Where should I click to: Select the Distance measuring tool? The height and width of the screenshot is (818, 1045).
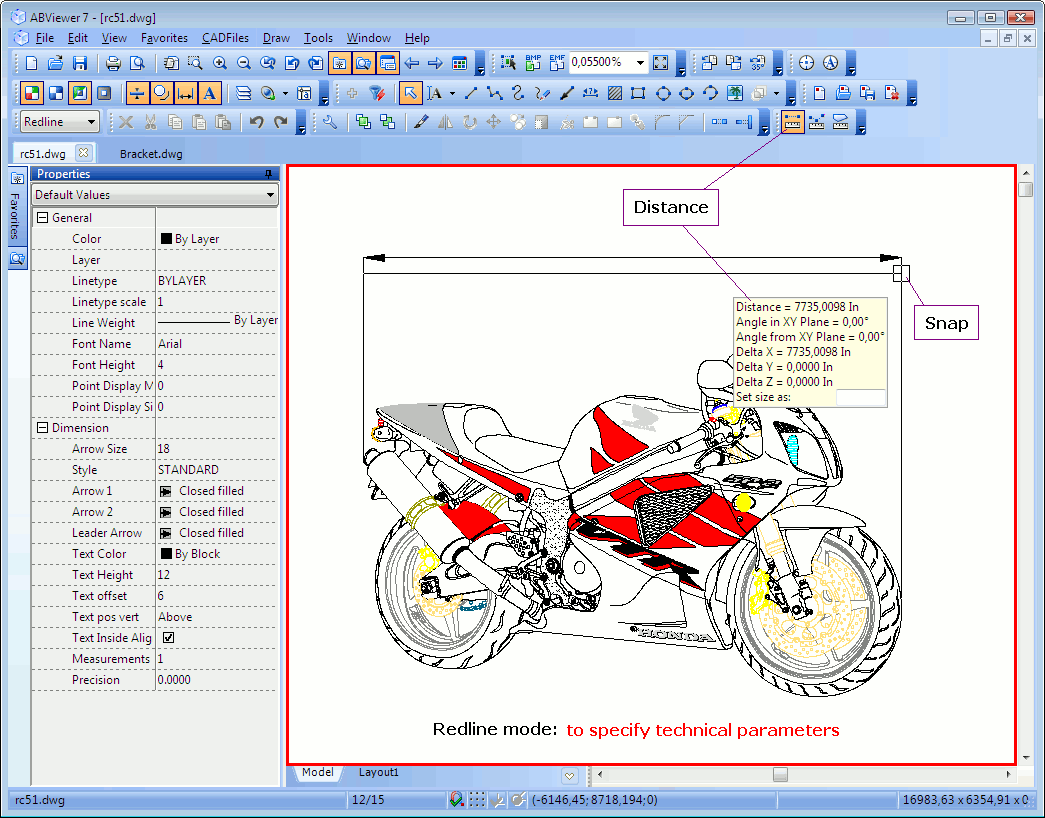tap(792, 122)
